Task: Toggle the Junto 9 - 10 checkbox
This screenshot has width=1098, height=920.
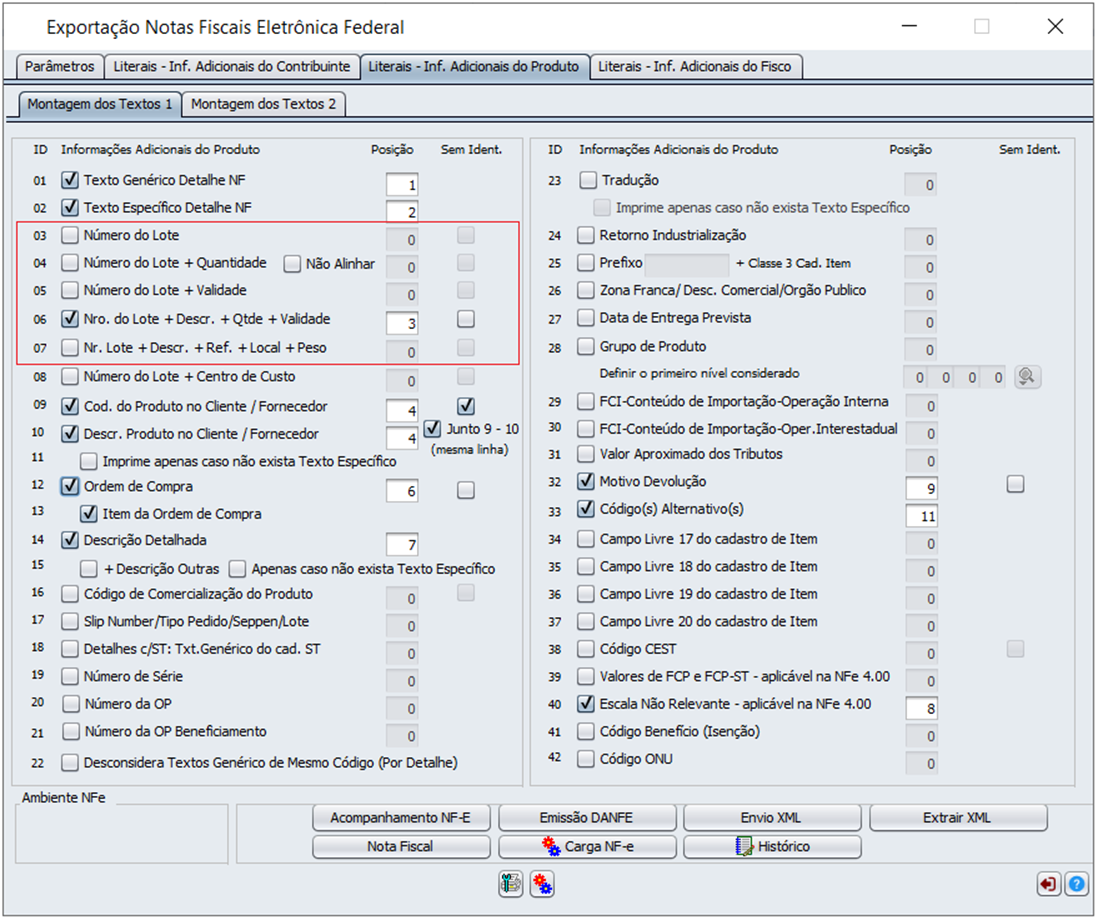Action: pos(432,428)
